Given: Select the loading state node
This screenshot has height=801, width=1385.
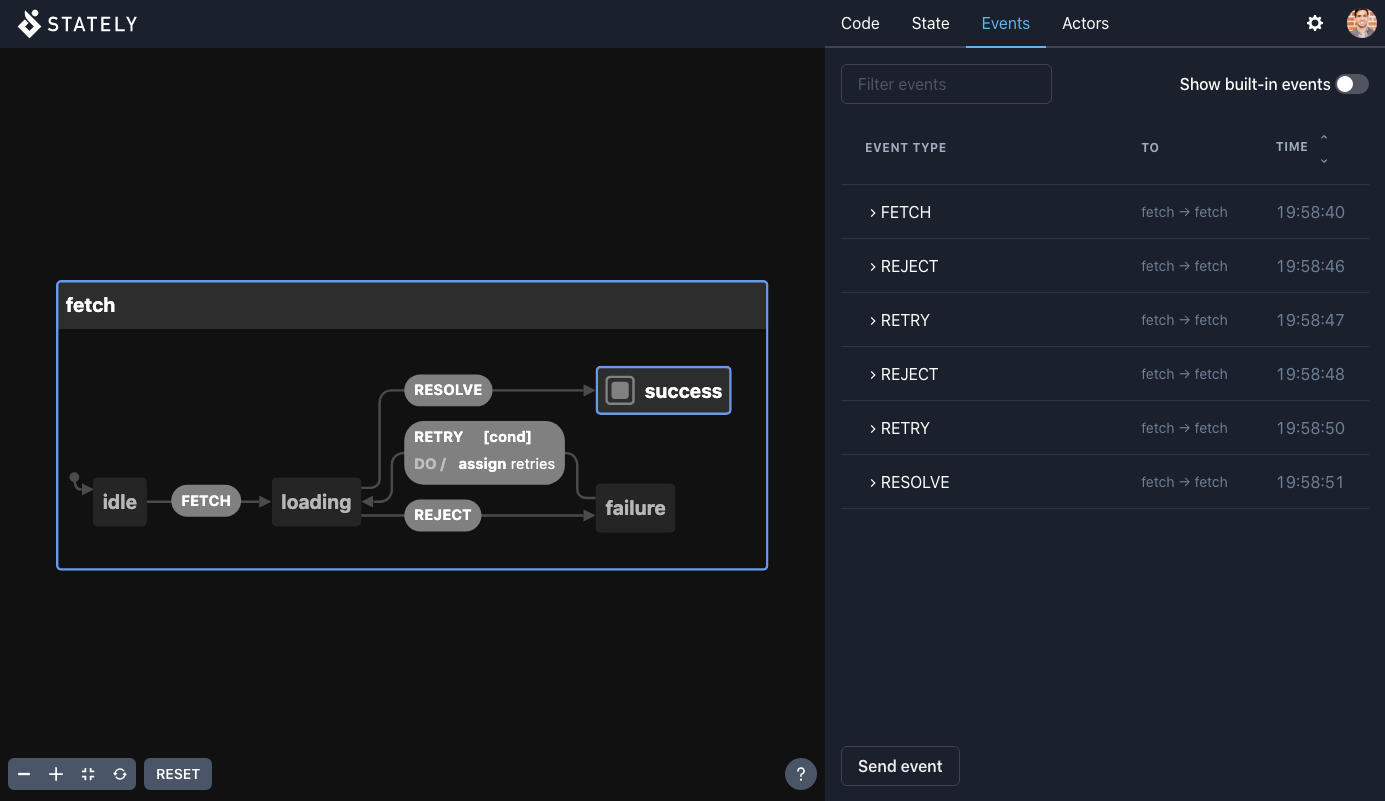Looking at the screenshot, I should pos(316,502).
